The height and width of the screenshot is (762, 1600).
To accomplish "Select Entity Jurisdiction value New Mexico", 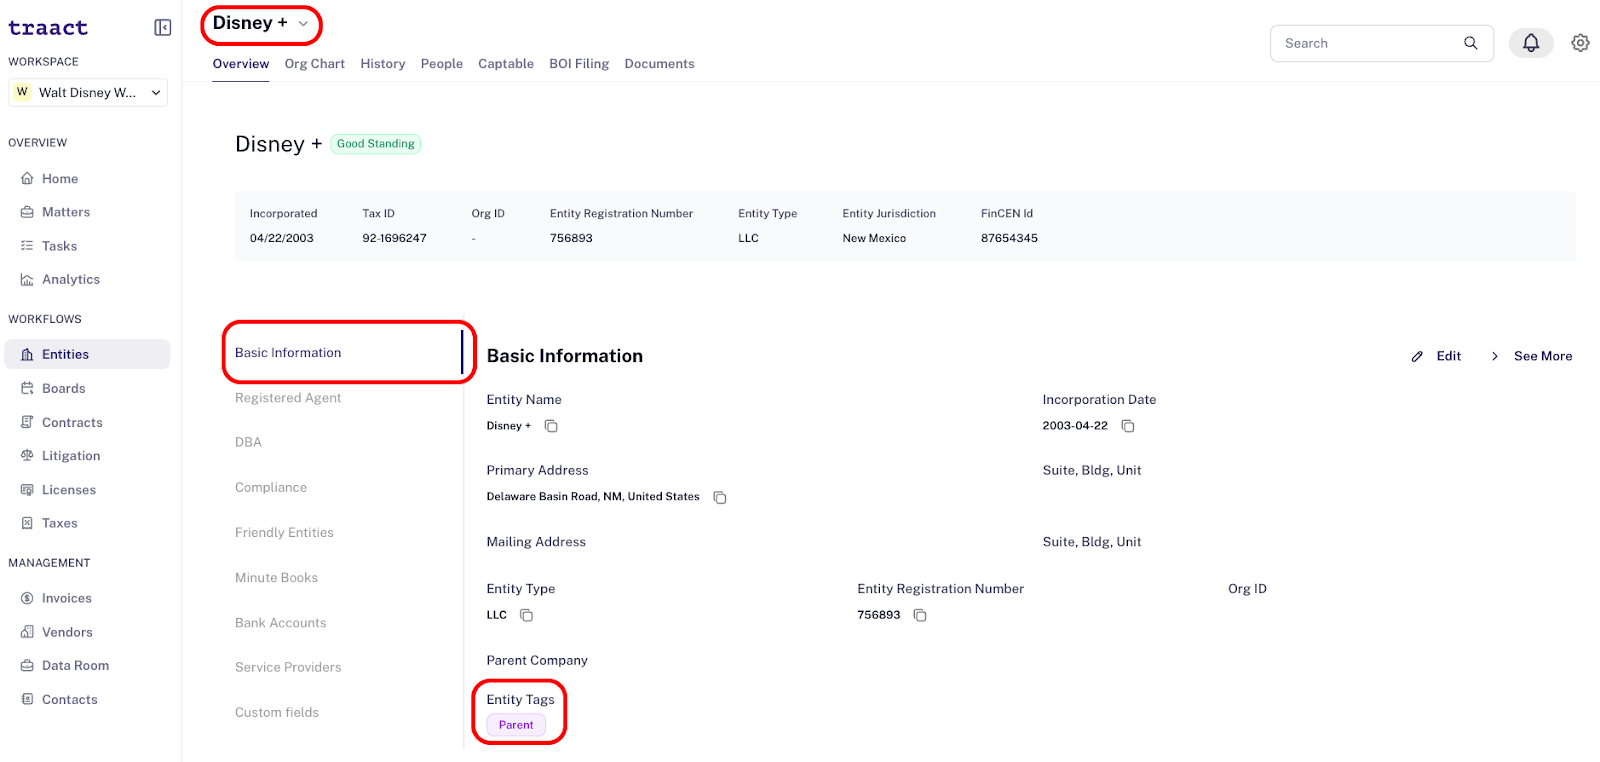I will (x=874, y=239).
